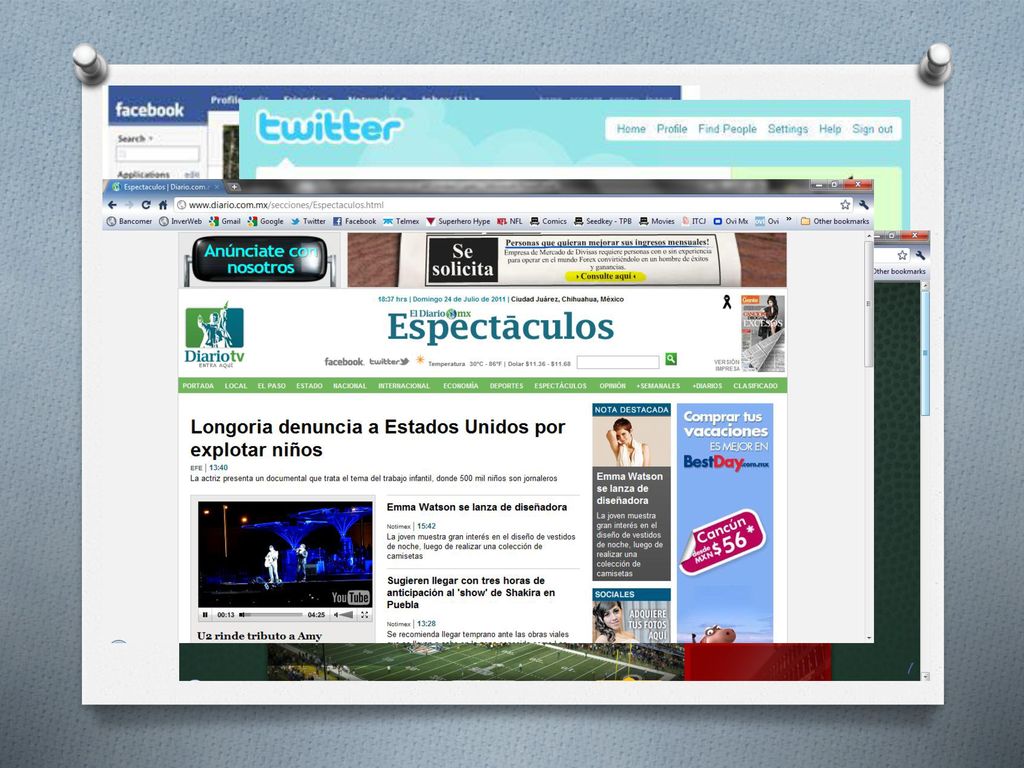Click Consulte aquí in Se solicita ad
The height and width of the screenshot is (768, 1024).
point(606,276)
